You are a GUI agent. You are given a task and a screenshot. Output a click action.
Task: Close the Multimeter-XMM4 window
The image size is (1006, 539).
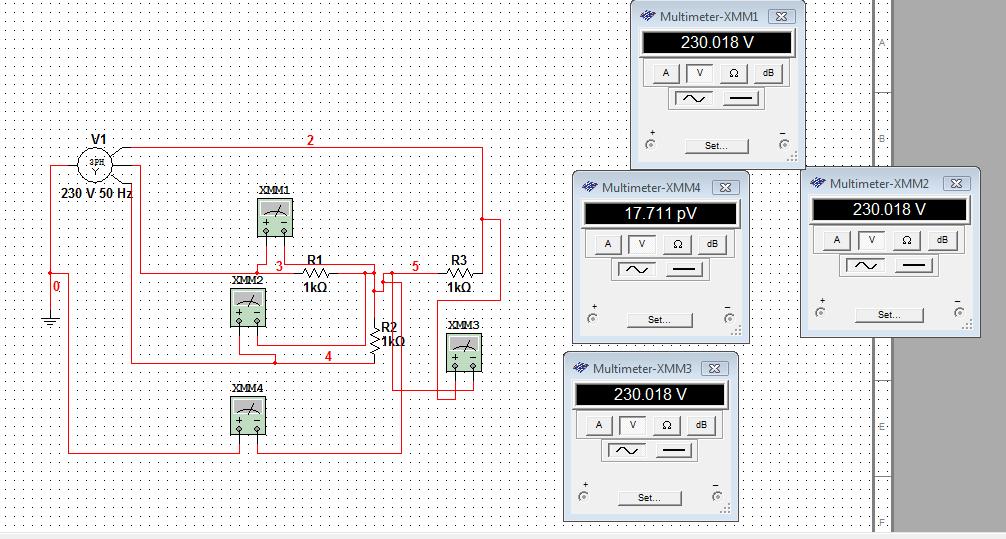pyautogui.click(x=726, y=187)
